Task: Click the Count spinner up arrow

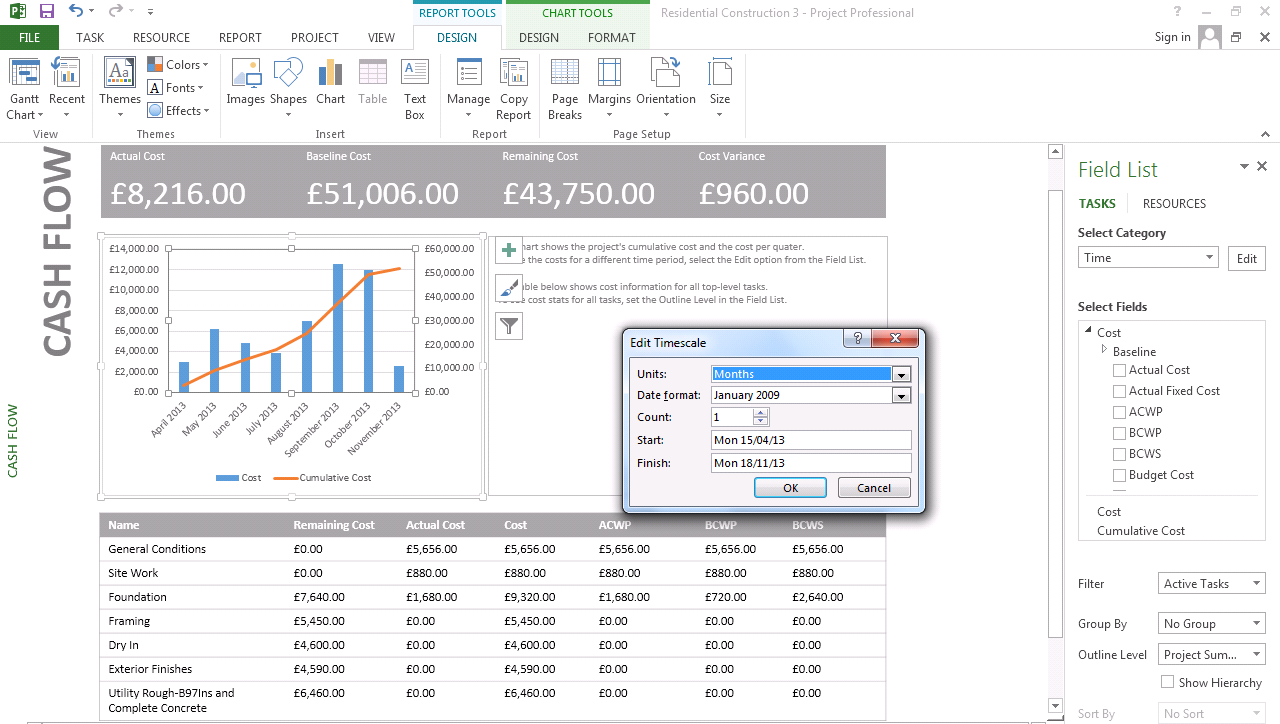Action: point(761,413)
